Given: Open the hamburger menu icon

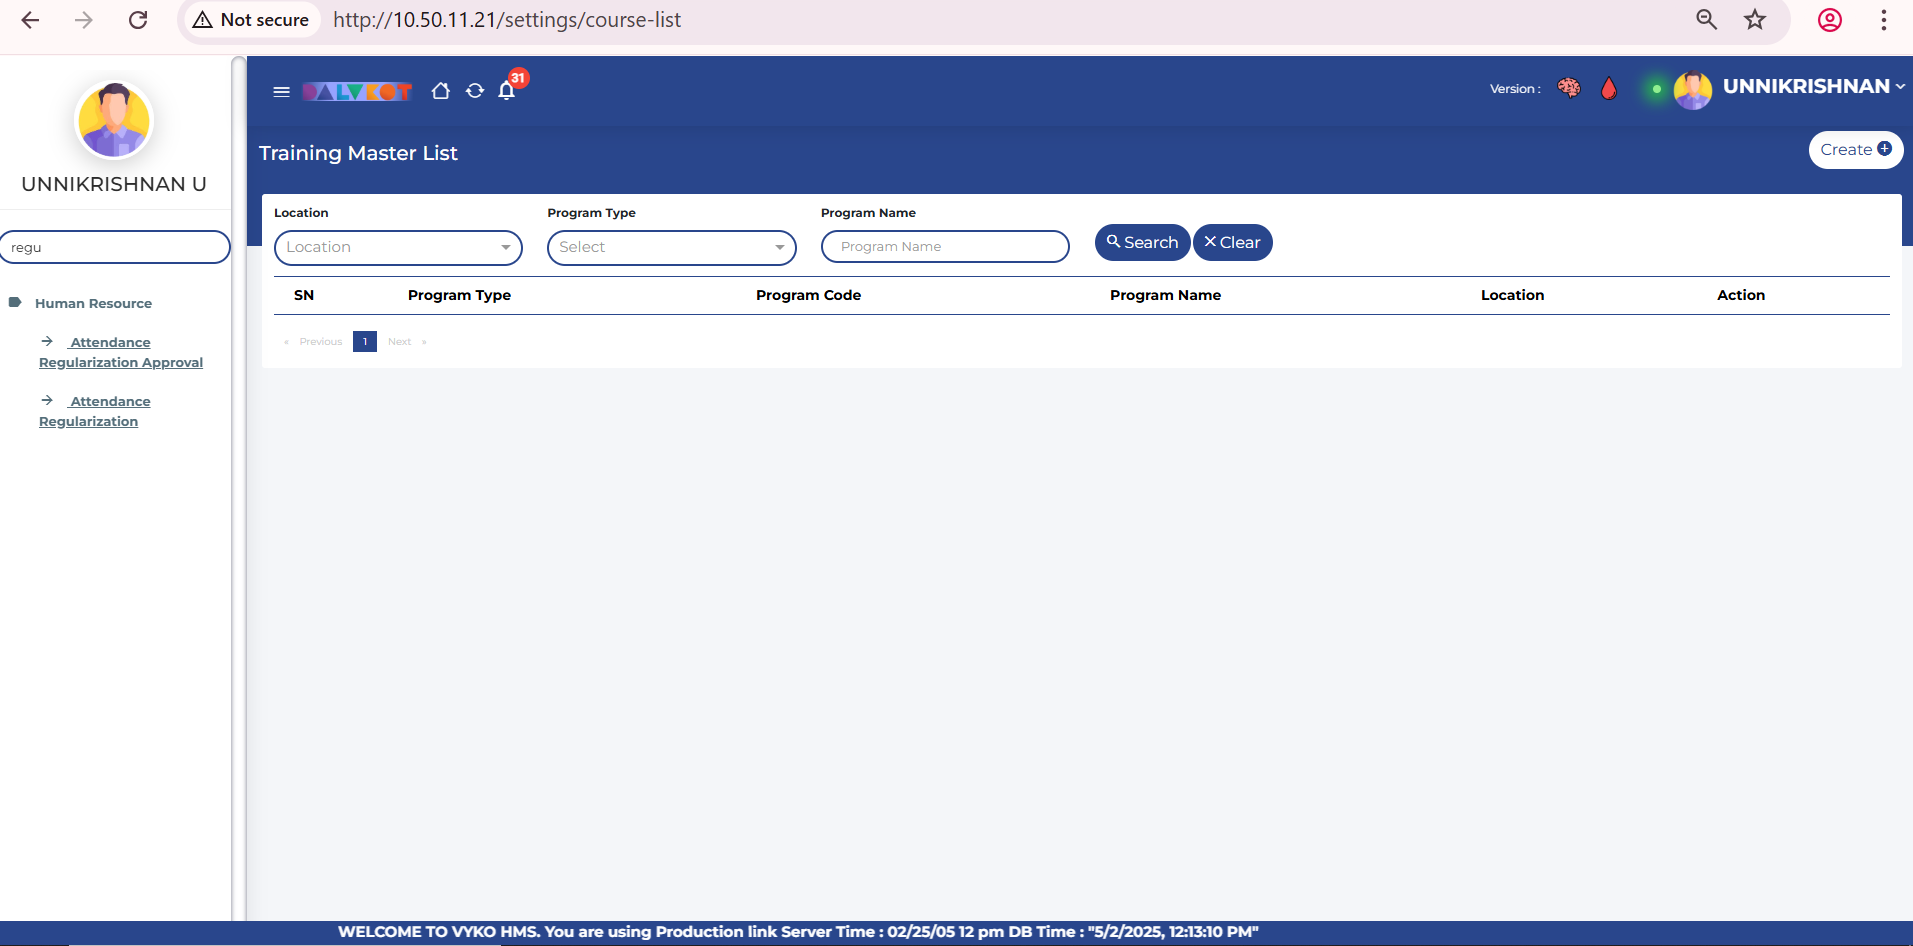Looking at the screenshot, I should [281, 92].
